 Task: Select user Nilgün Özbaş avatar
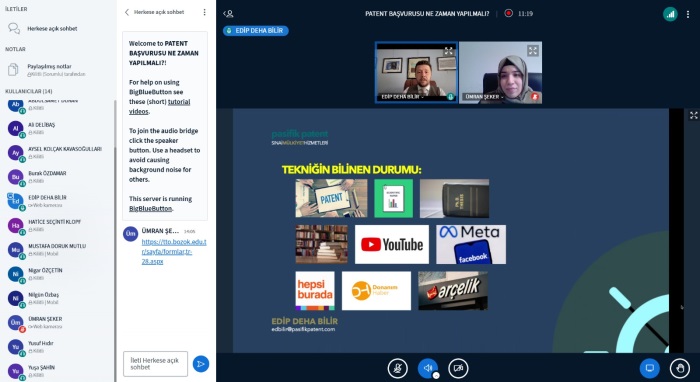[x=16, y=298]
